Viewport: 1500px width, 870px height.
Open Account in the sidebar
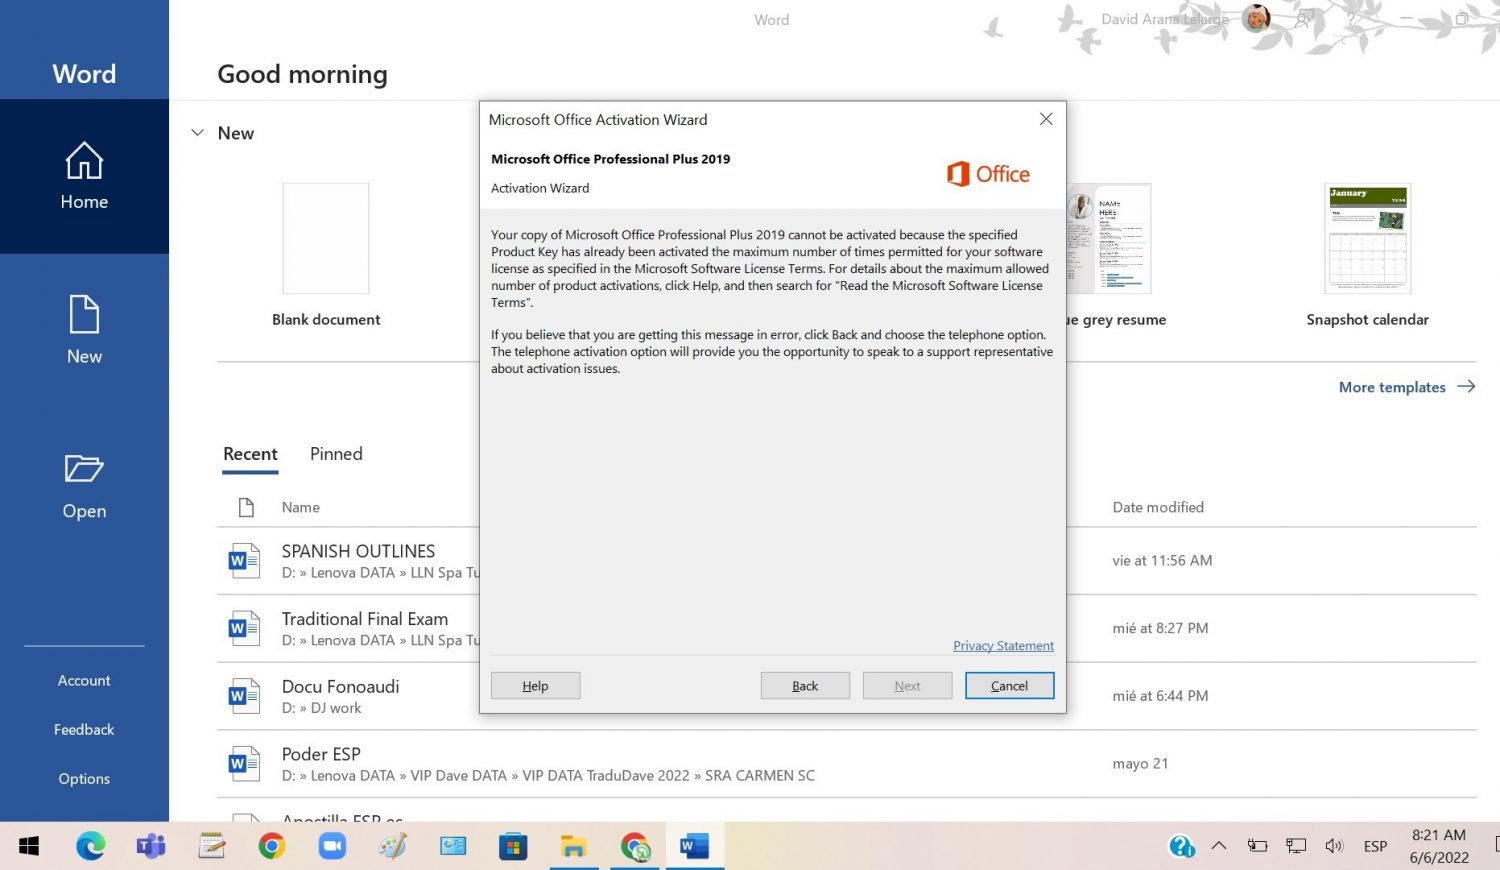(84, 681)
